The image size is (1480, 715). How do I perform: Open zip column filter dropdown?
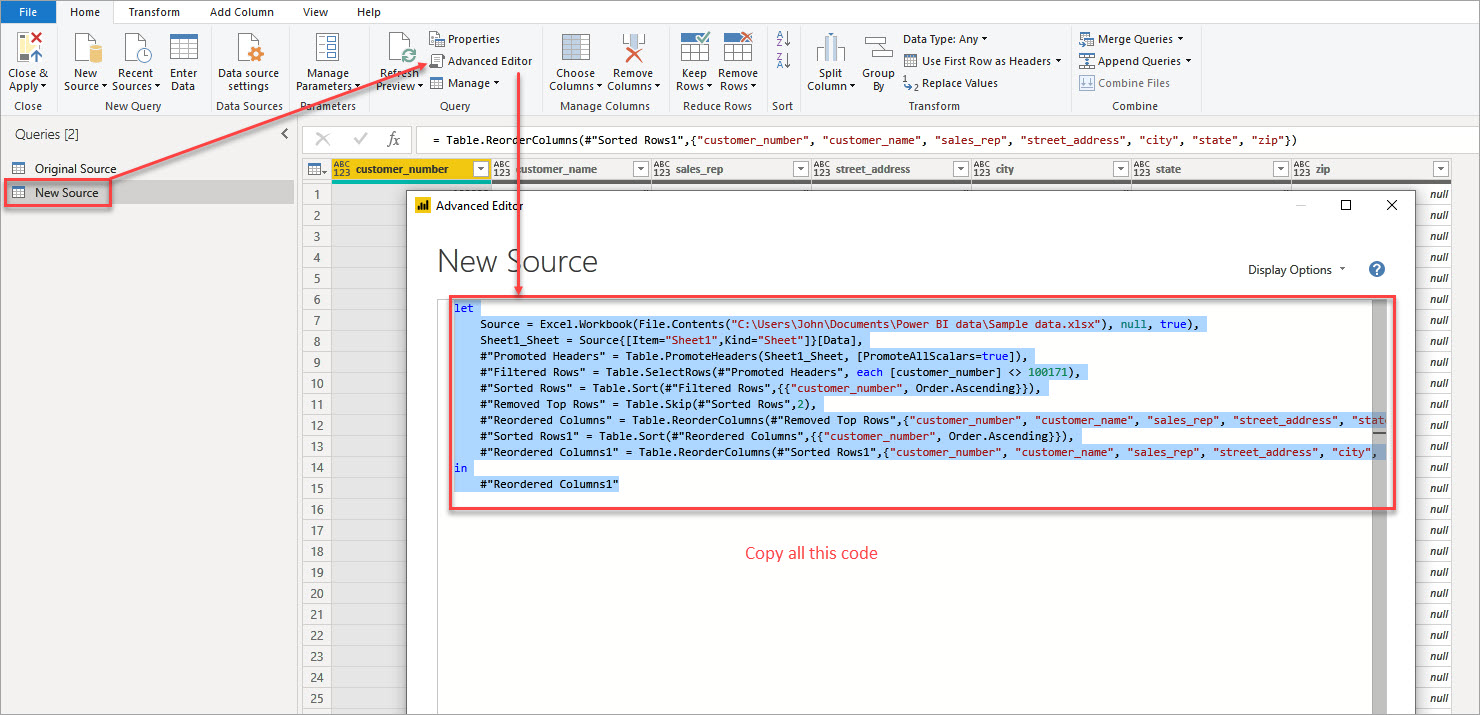tap(1440, 169)
